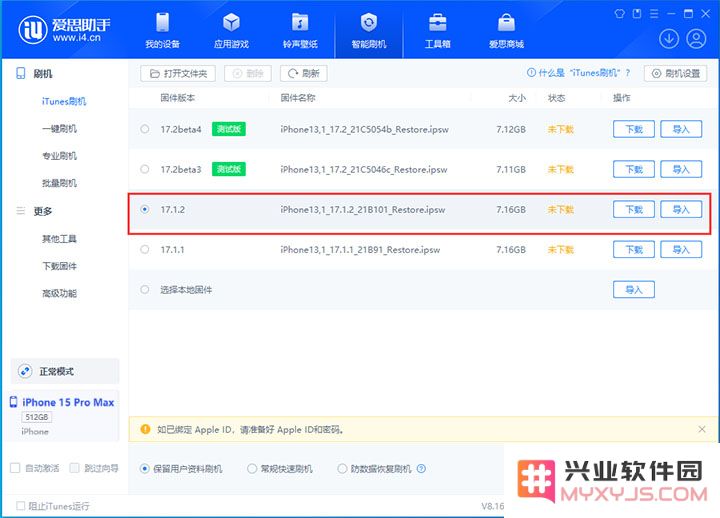Import firmware for the 17.1.1 row

pos(681,249)
